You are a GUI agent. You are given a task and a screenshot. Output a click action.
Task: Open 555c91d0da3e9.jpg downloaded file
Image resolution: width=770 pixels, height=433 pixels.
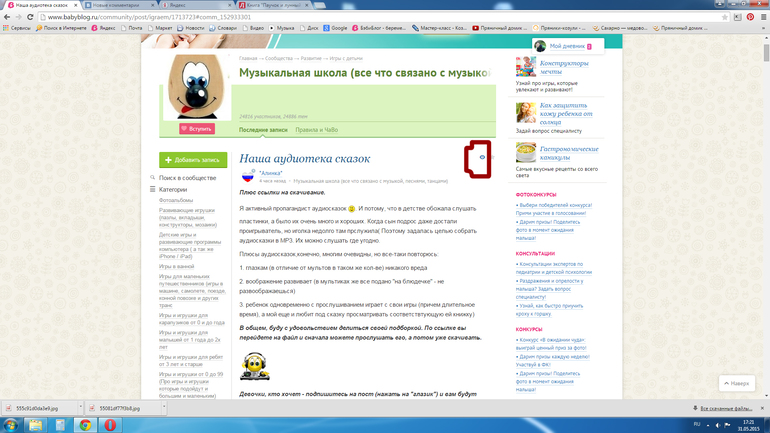(37, 408)
